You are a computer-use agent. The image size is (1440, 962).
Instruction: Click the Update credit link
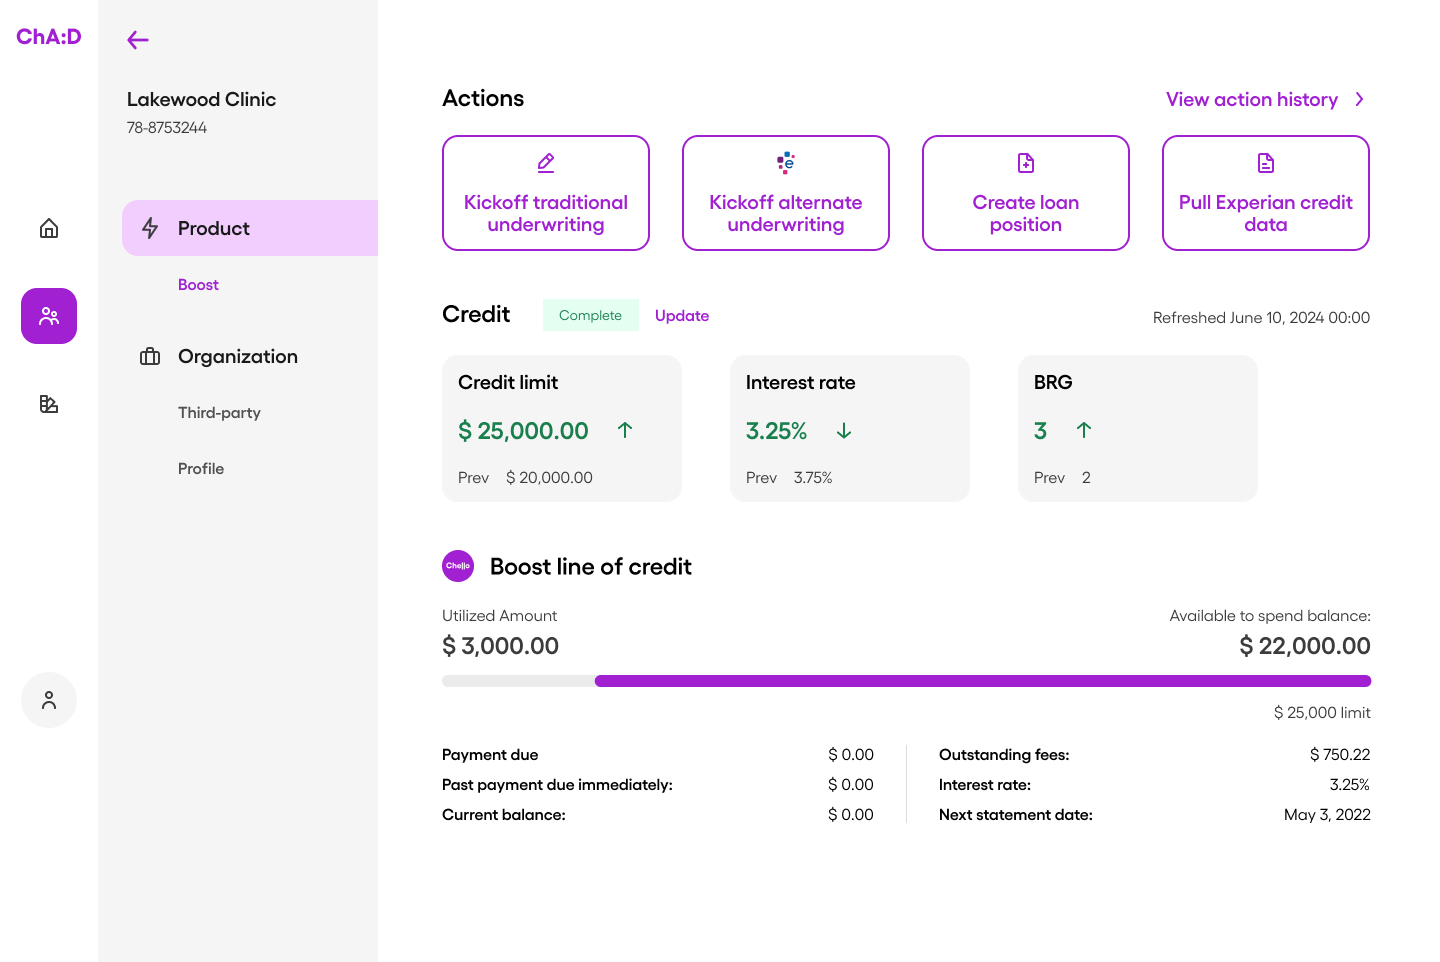tap(682, 316)
